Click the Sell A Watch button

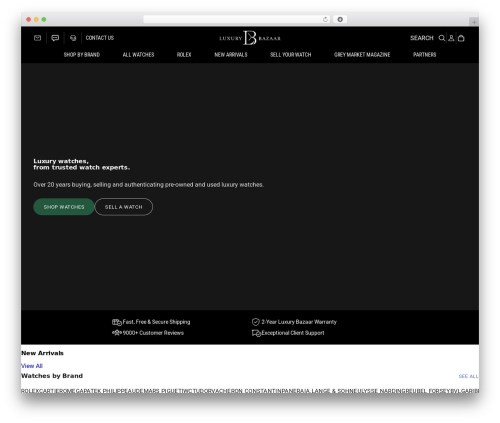[x=124, y=207]
